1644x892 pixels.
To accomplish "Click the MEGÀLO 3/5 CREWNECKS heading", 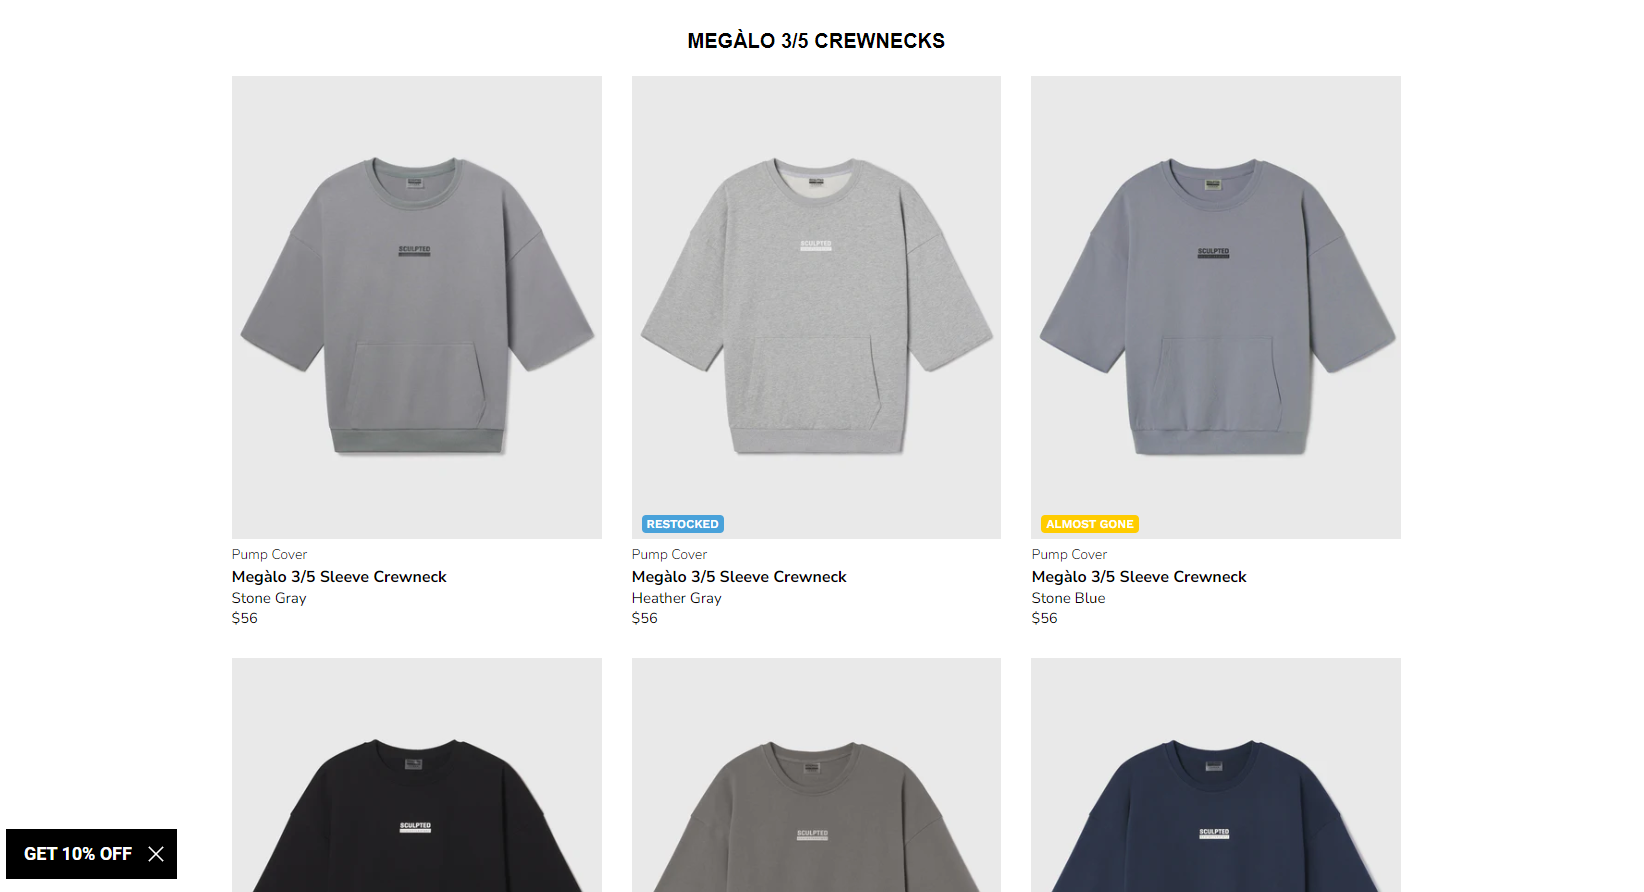I will click(816, 41).
